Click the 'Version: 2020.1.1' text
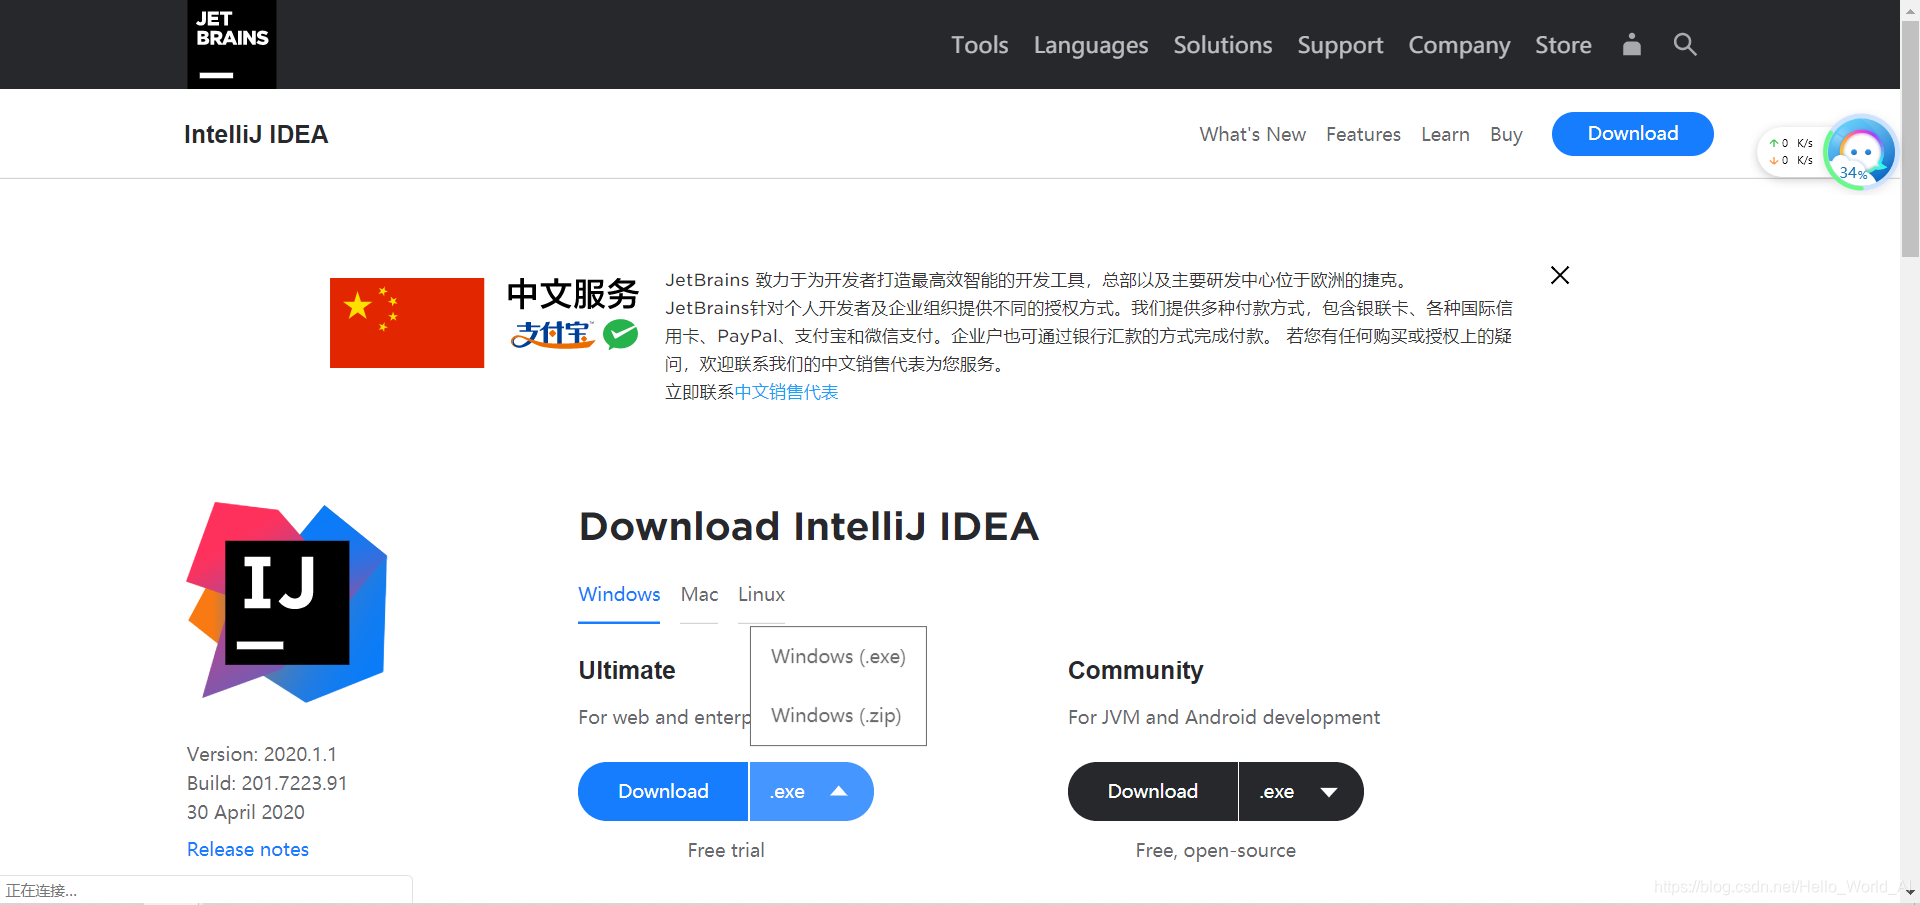Screen dimensions: 1920x905 [x=262, y=754]
